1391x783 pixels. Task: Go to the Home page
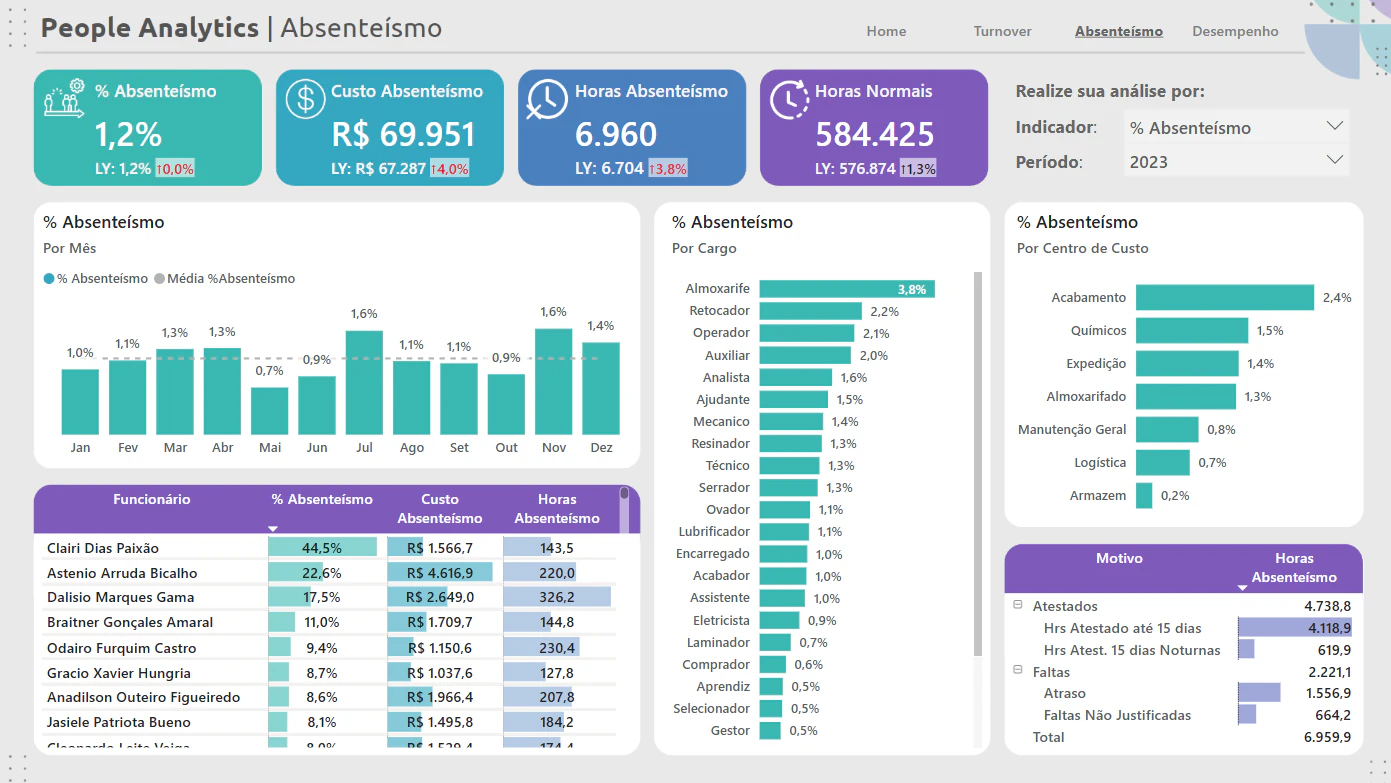[x=886, y=31]
